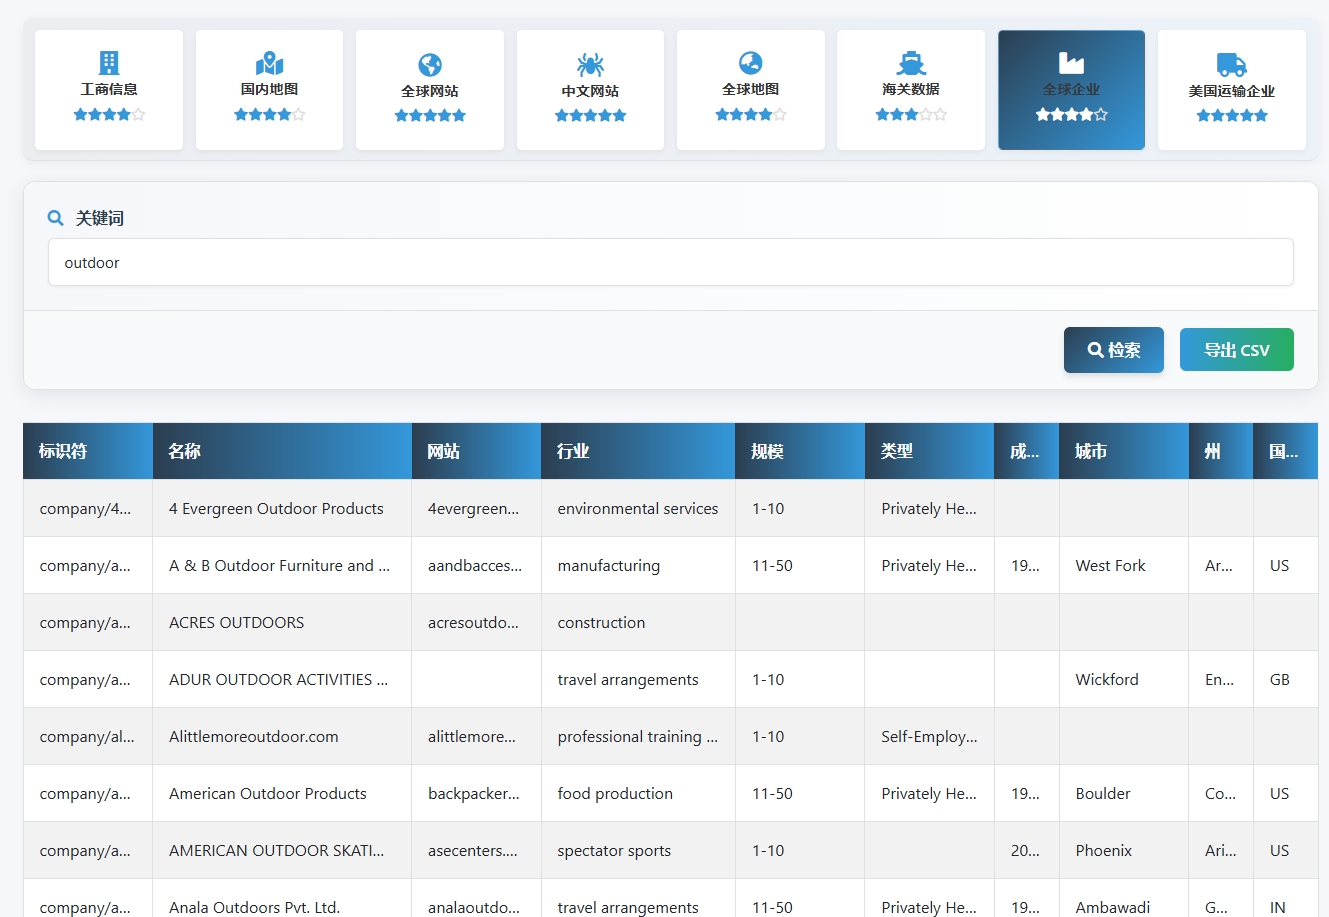Click the Wickford city cell
Image resolution: width=1329 pixels, height=917 pixels.
[1124, 679]
